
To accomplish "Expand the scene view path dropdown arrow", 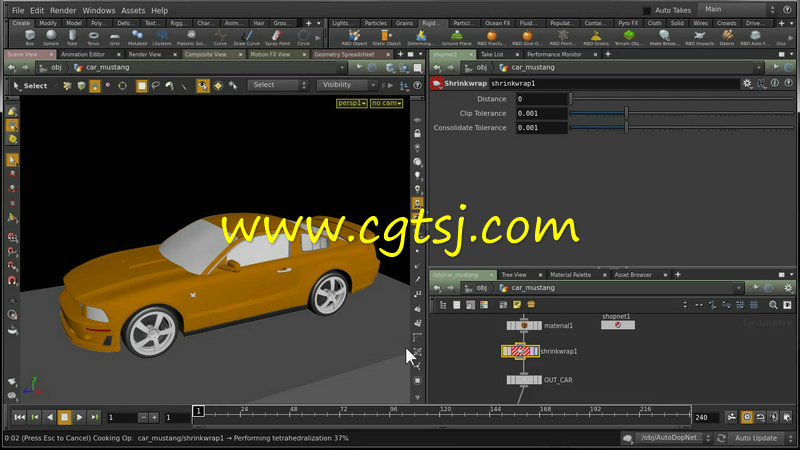I will 342,68.
